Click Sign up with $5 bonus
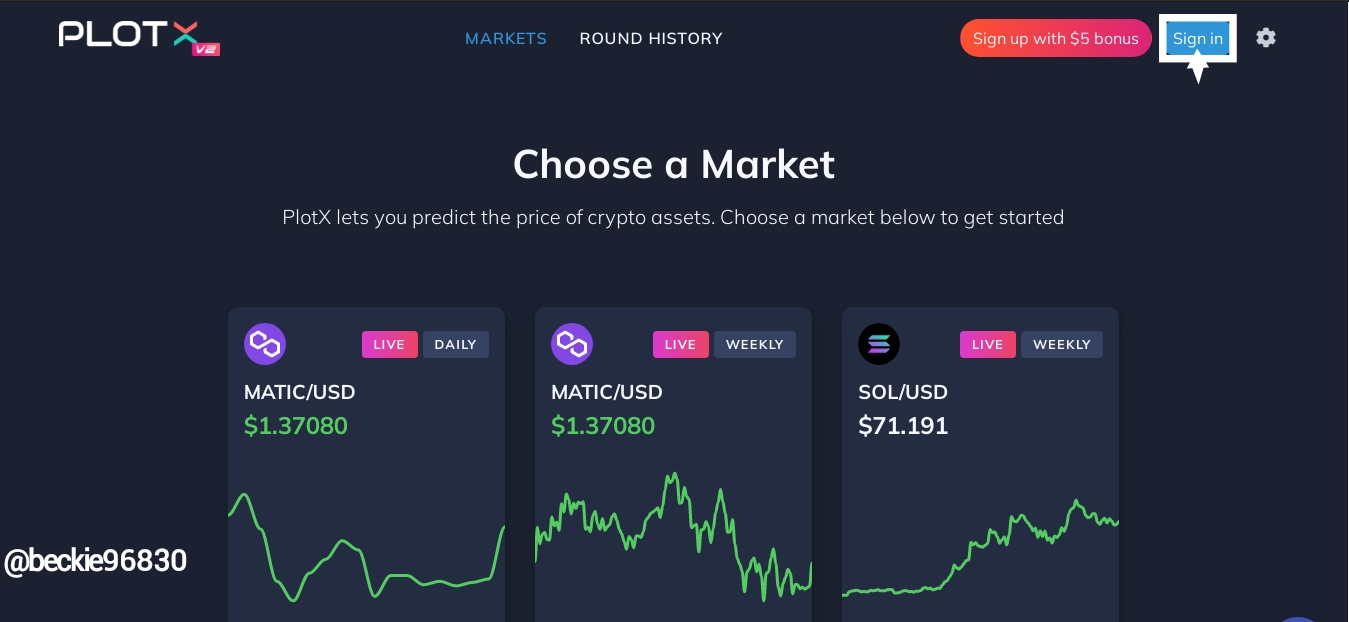The width and height of the screenshot is (1349, 622). (1056, 38)
